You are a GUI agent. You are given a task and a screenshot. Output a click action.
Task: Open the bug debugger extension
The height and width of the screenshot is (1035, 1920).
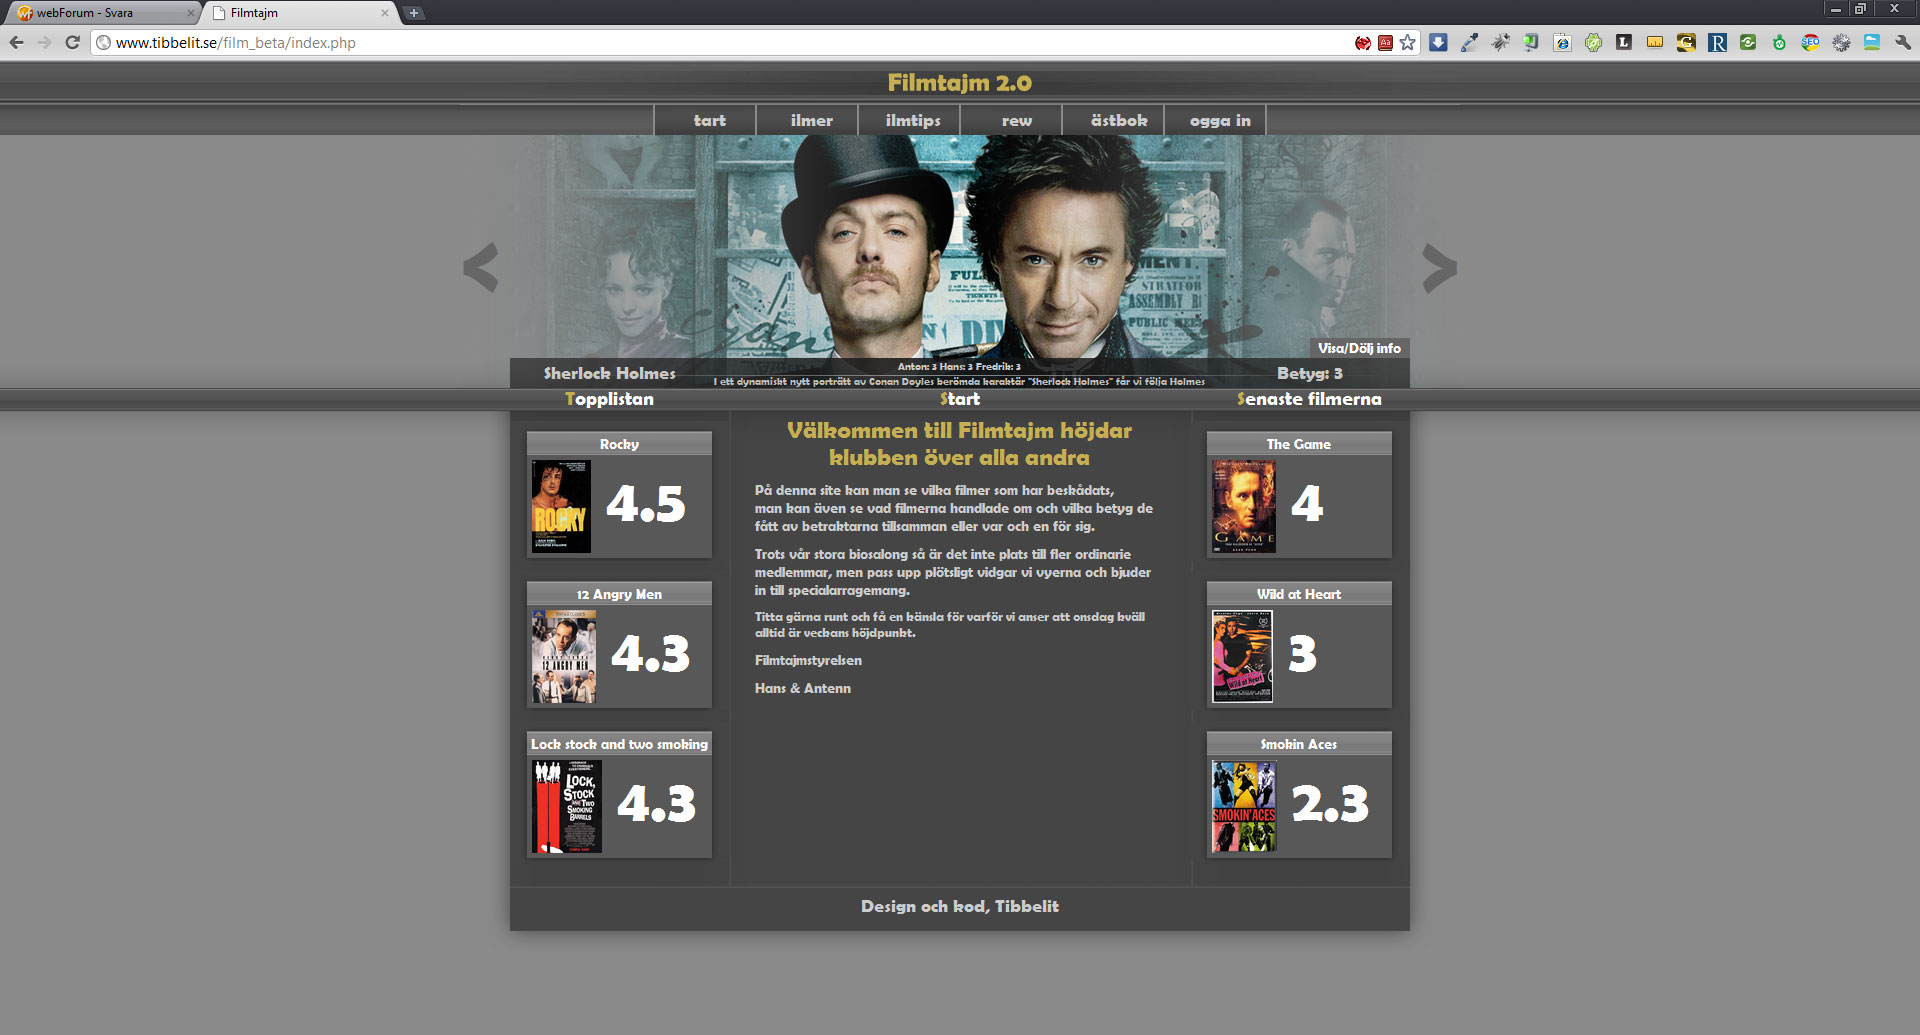(1500, 43)
